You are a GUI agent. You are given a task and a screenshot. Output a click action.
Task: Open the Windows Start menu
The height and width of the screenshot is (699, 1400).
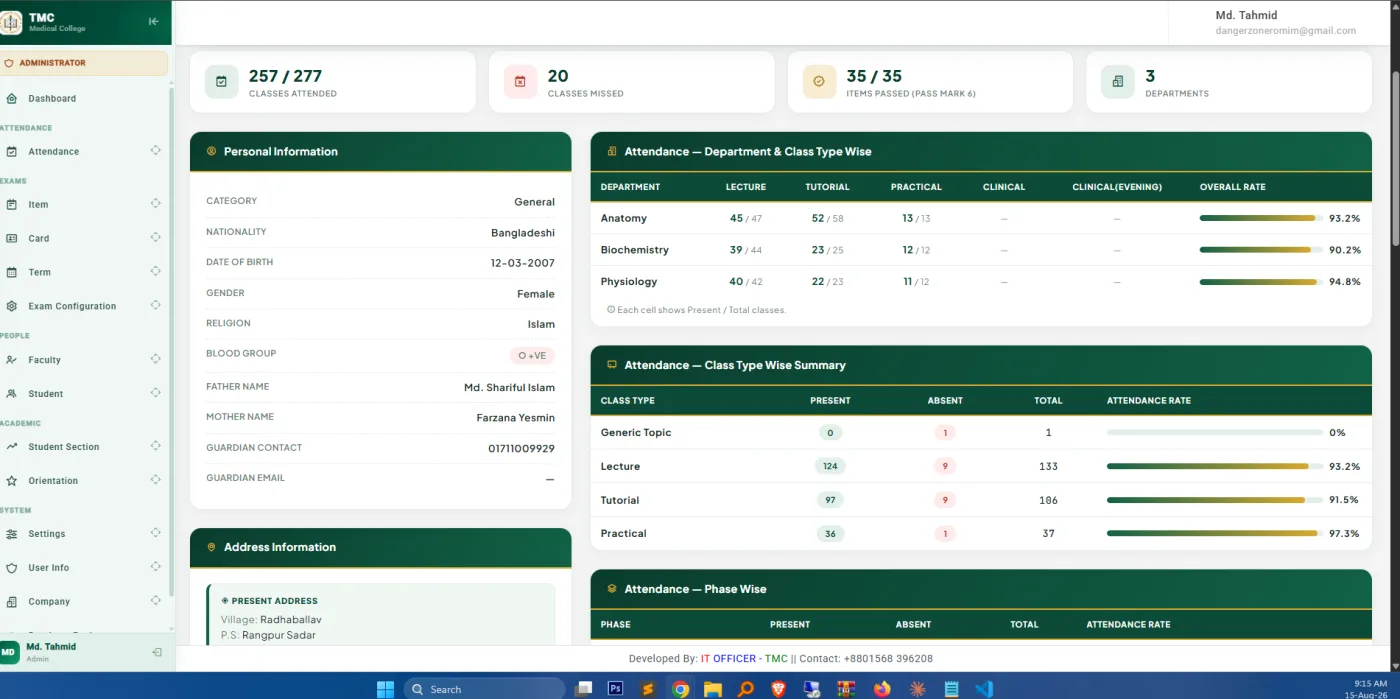pyautogui.click(x=385, y=688)
